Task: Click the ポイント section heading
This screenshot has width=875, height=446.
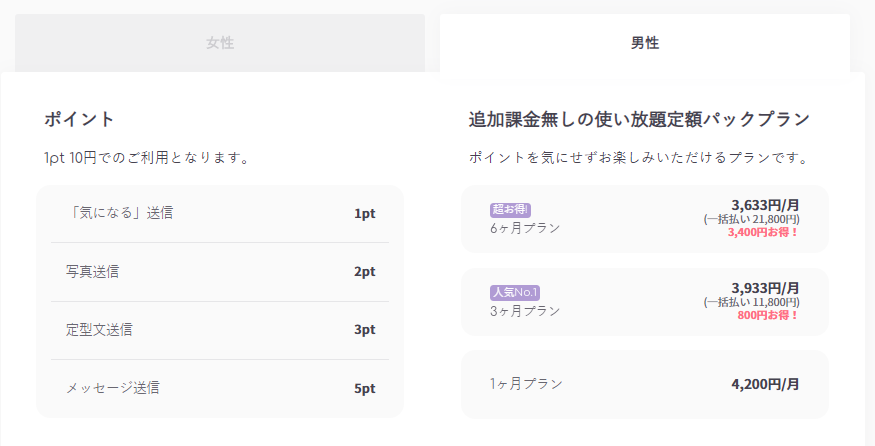Action: 79,119
